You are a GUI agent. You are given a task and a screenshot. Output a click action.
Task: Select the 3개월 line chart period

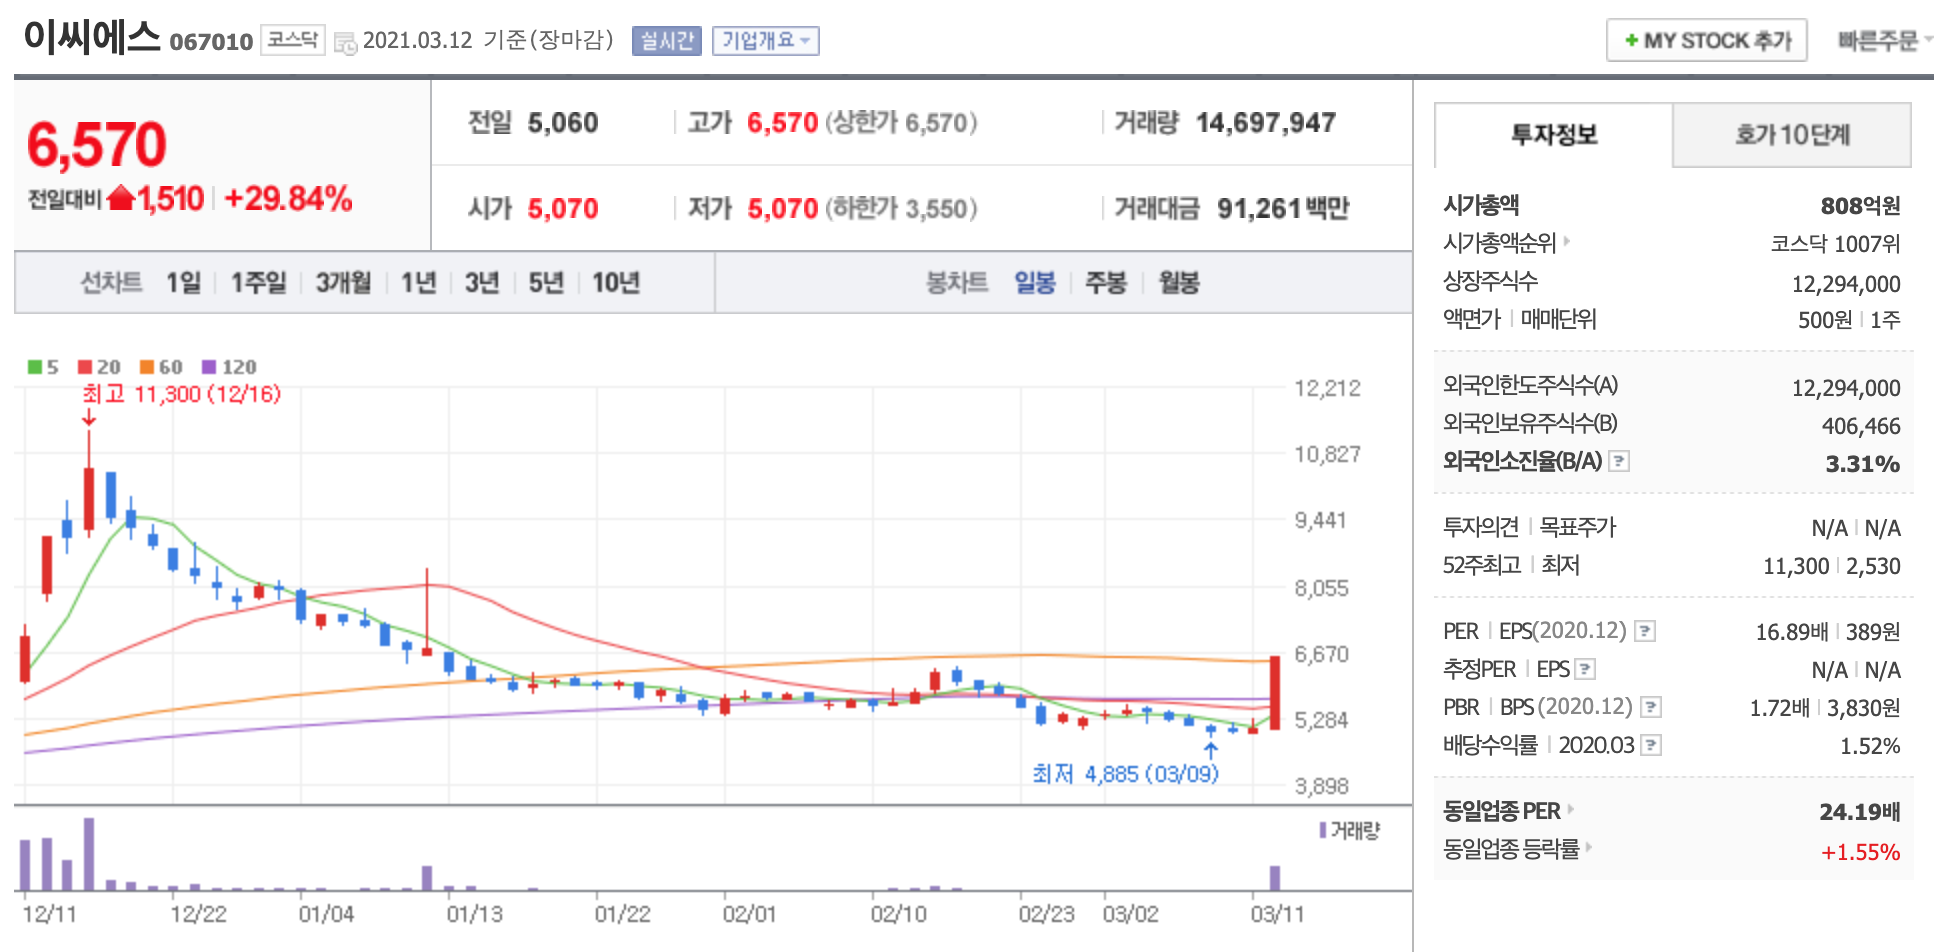coord(343,283)
